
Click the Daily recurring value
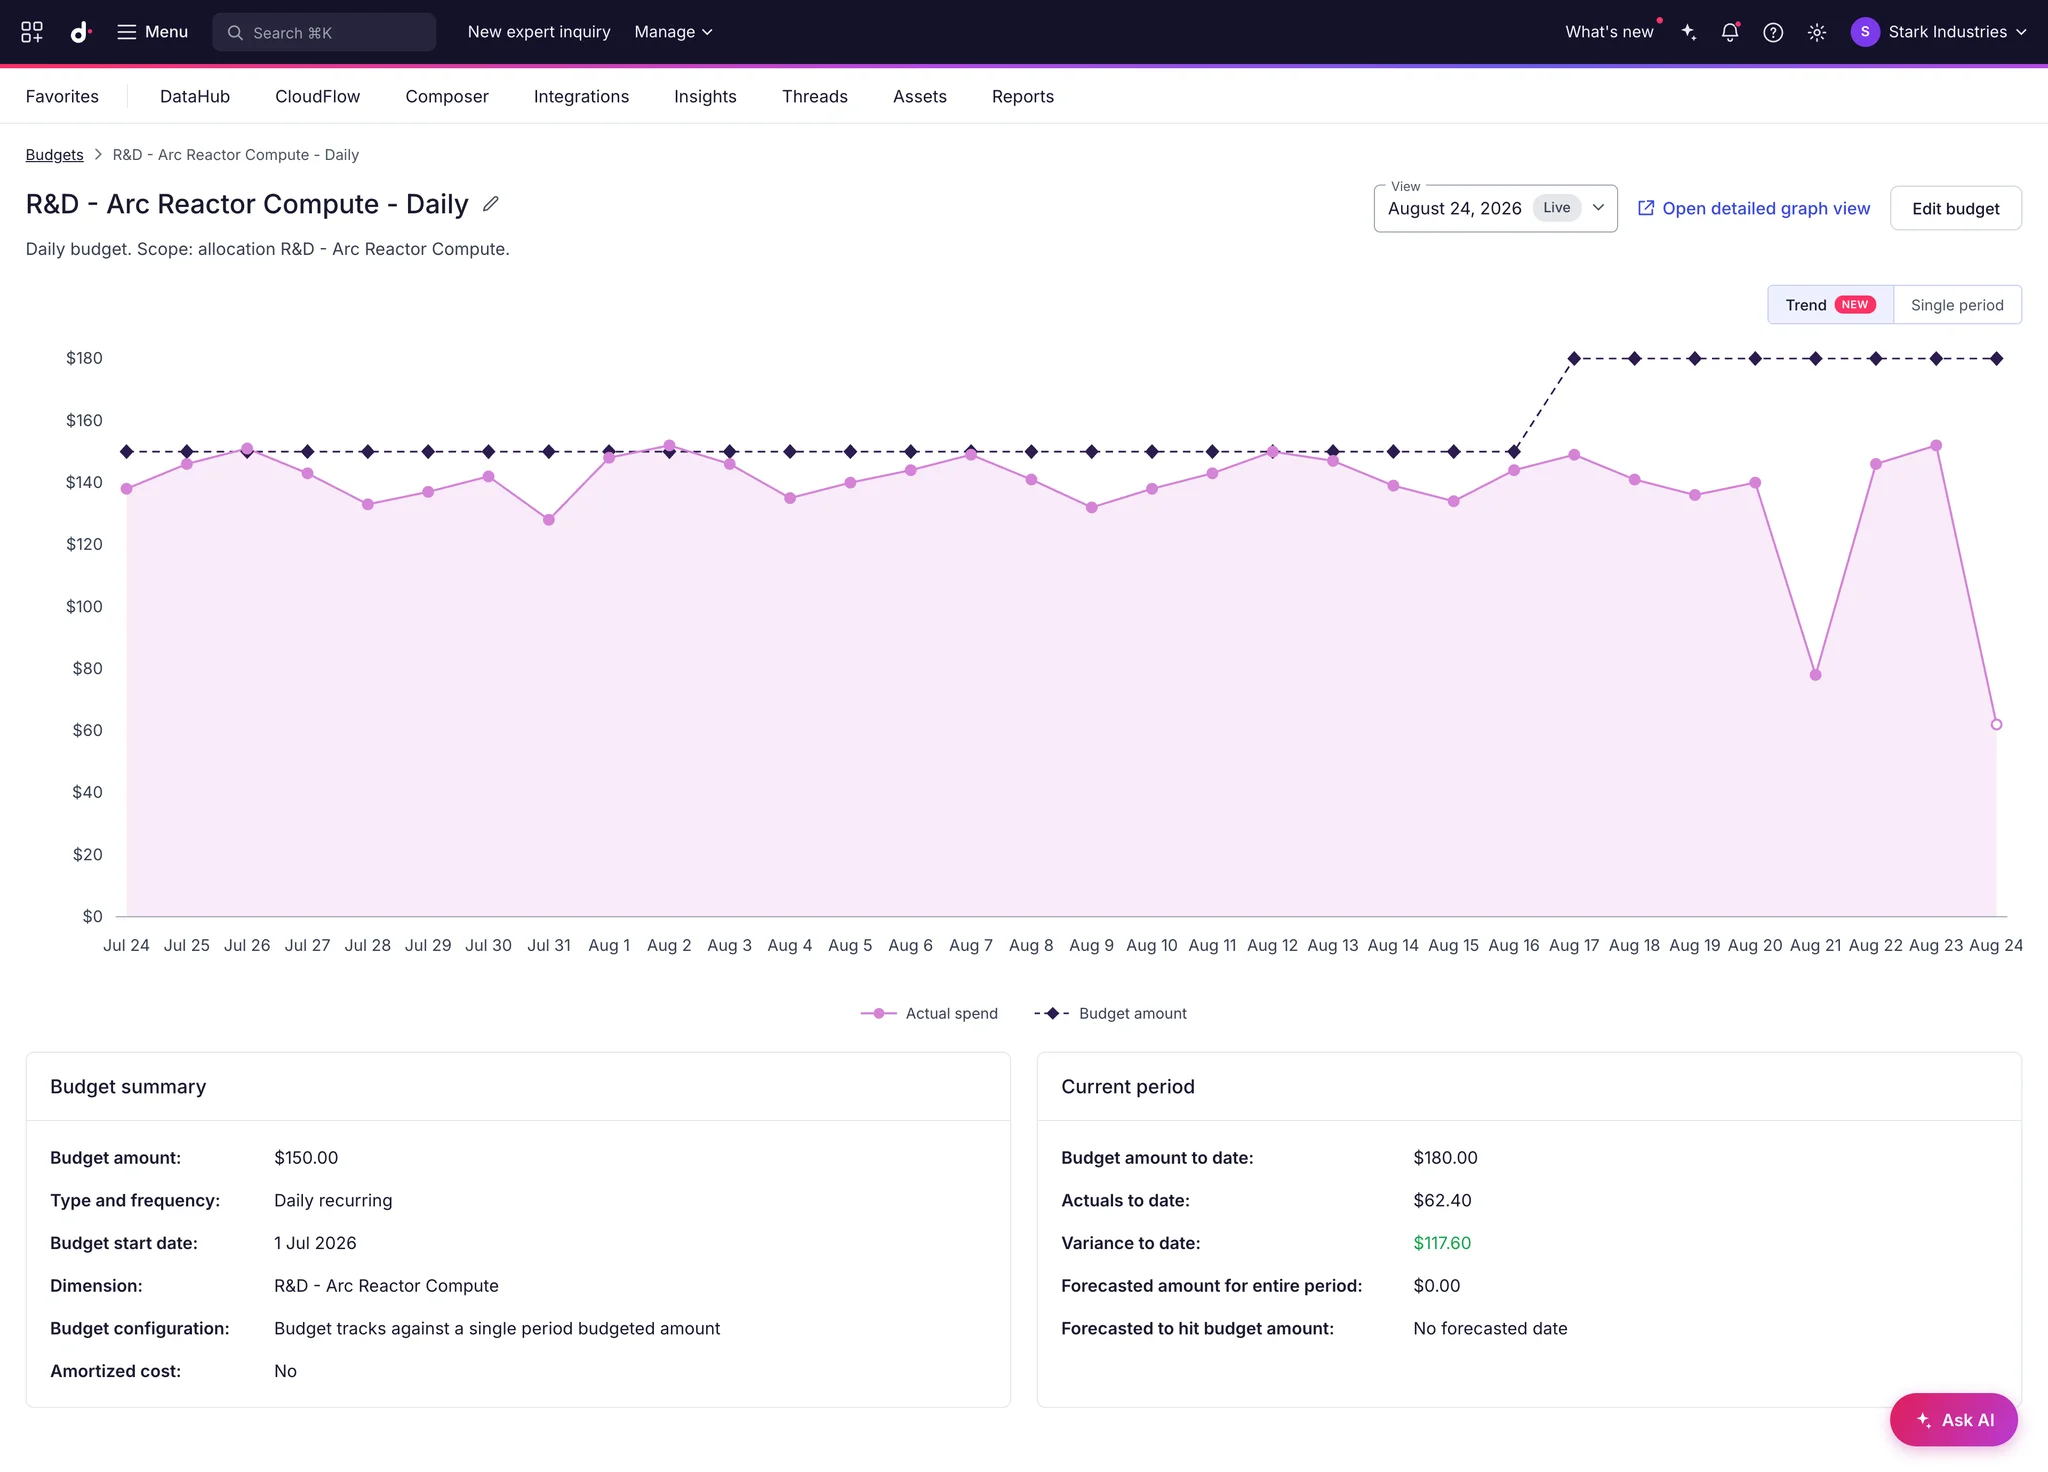pos(333,1201)
